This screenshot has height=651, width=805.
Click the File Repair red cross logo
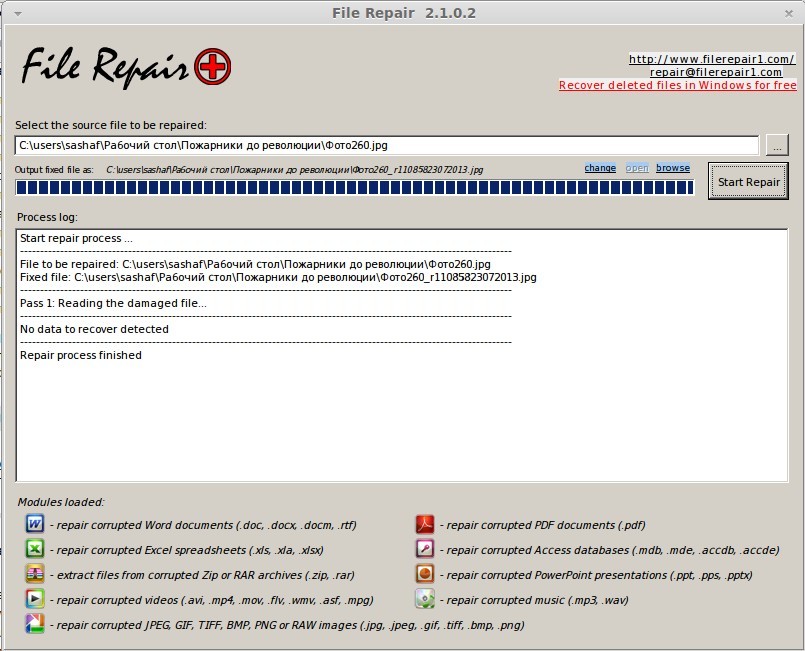pos(213,67)
